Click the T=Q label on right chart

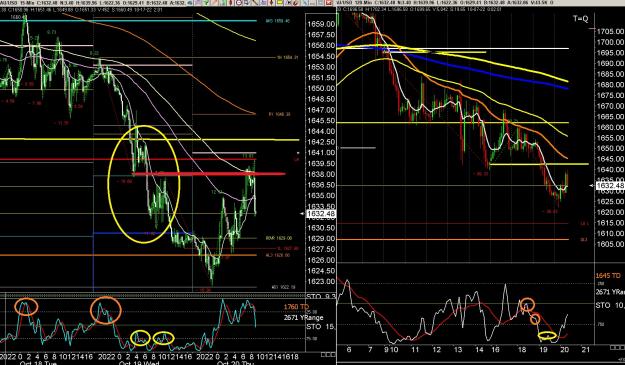pos(580,19)
